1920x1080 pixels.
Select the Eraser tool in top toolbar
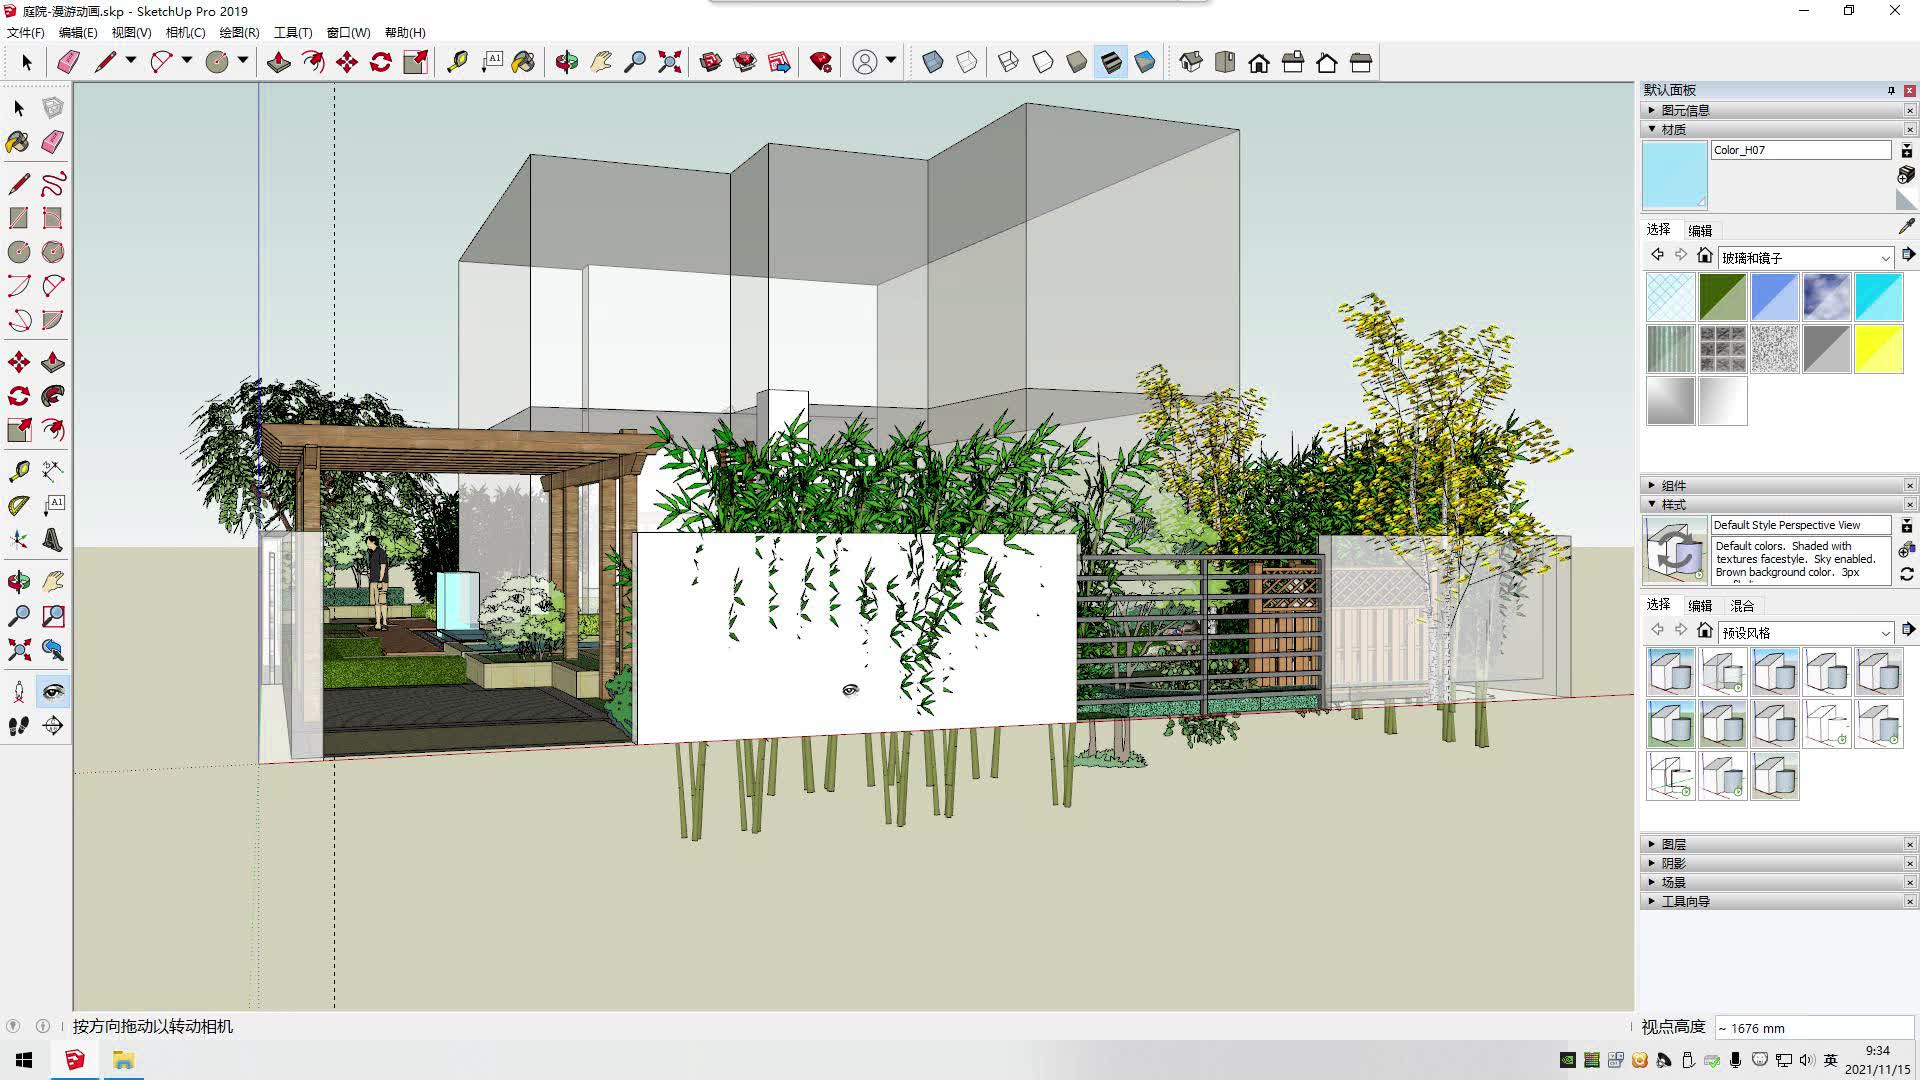pos(67,63)
